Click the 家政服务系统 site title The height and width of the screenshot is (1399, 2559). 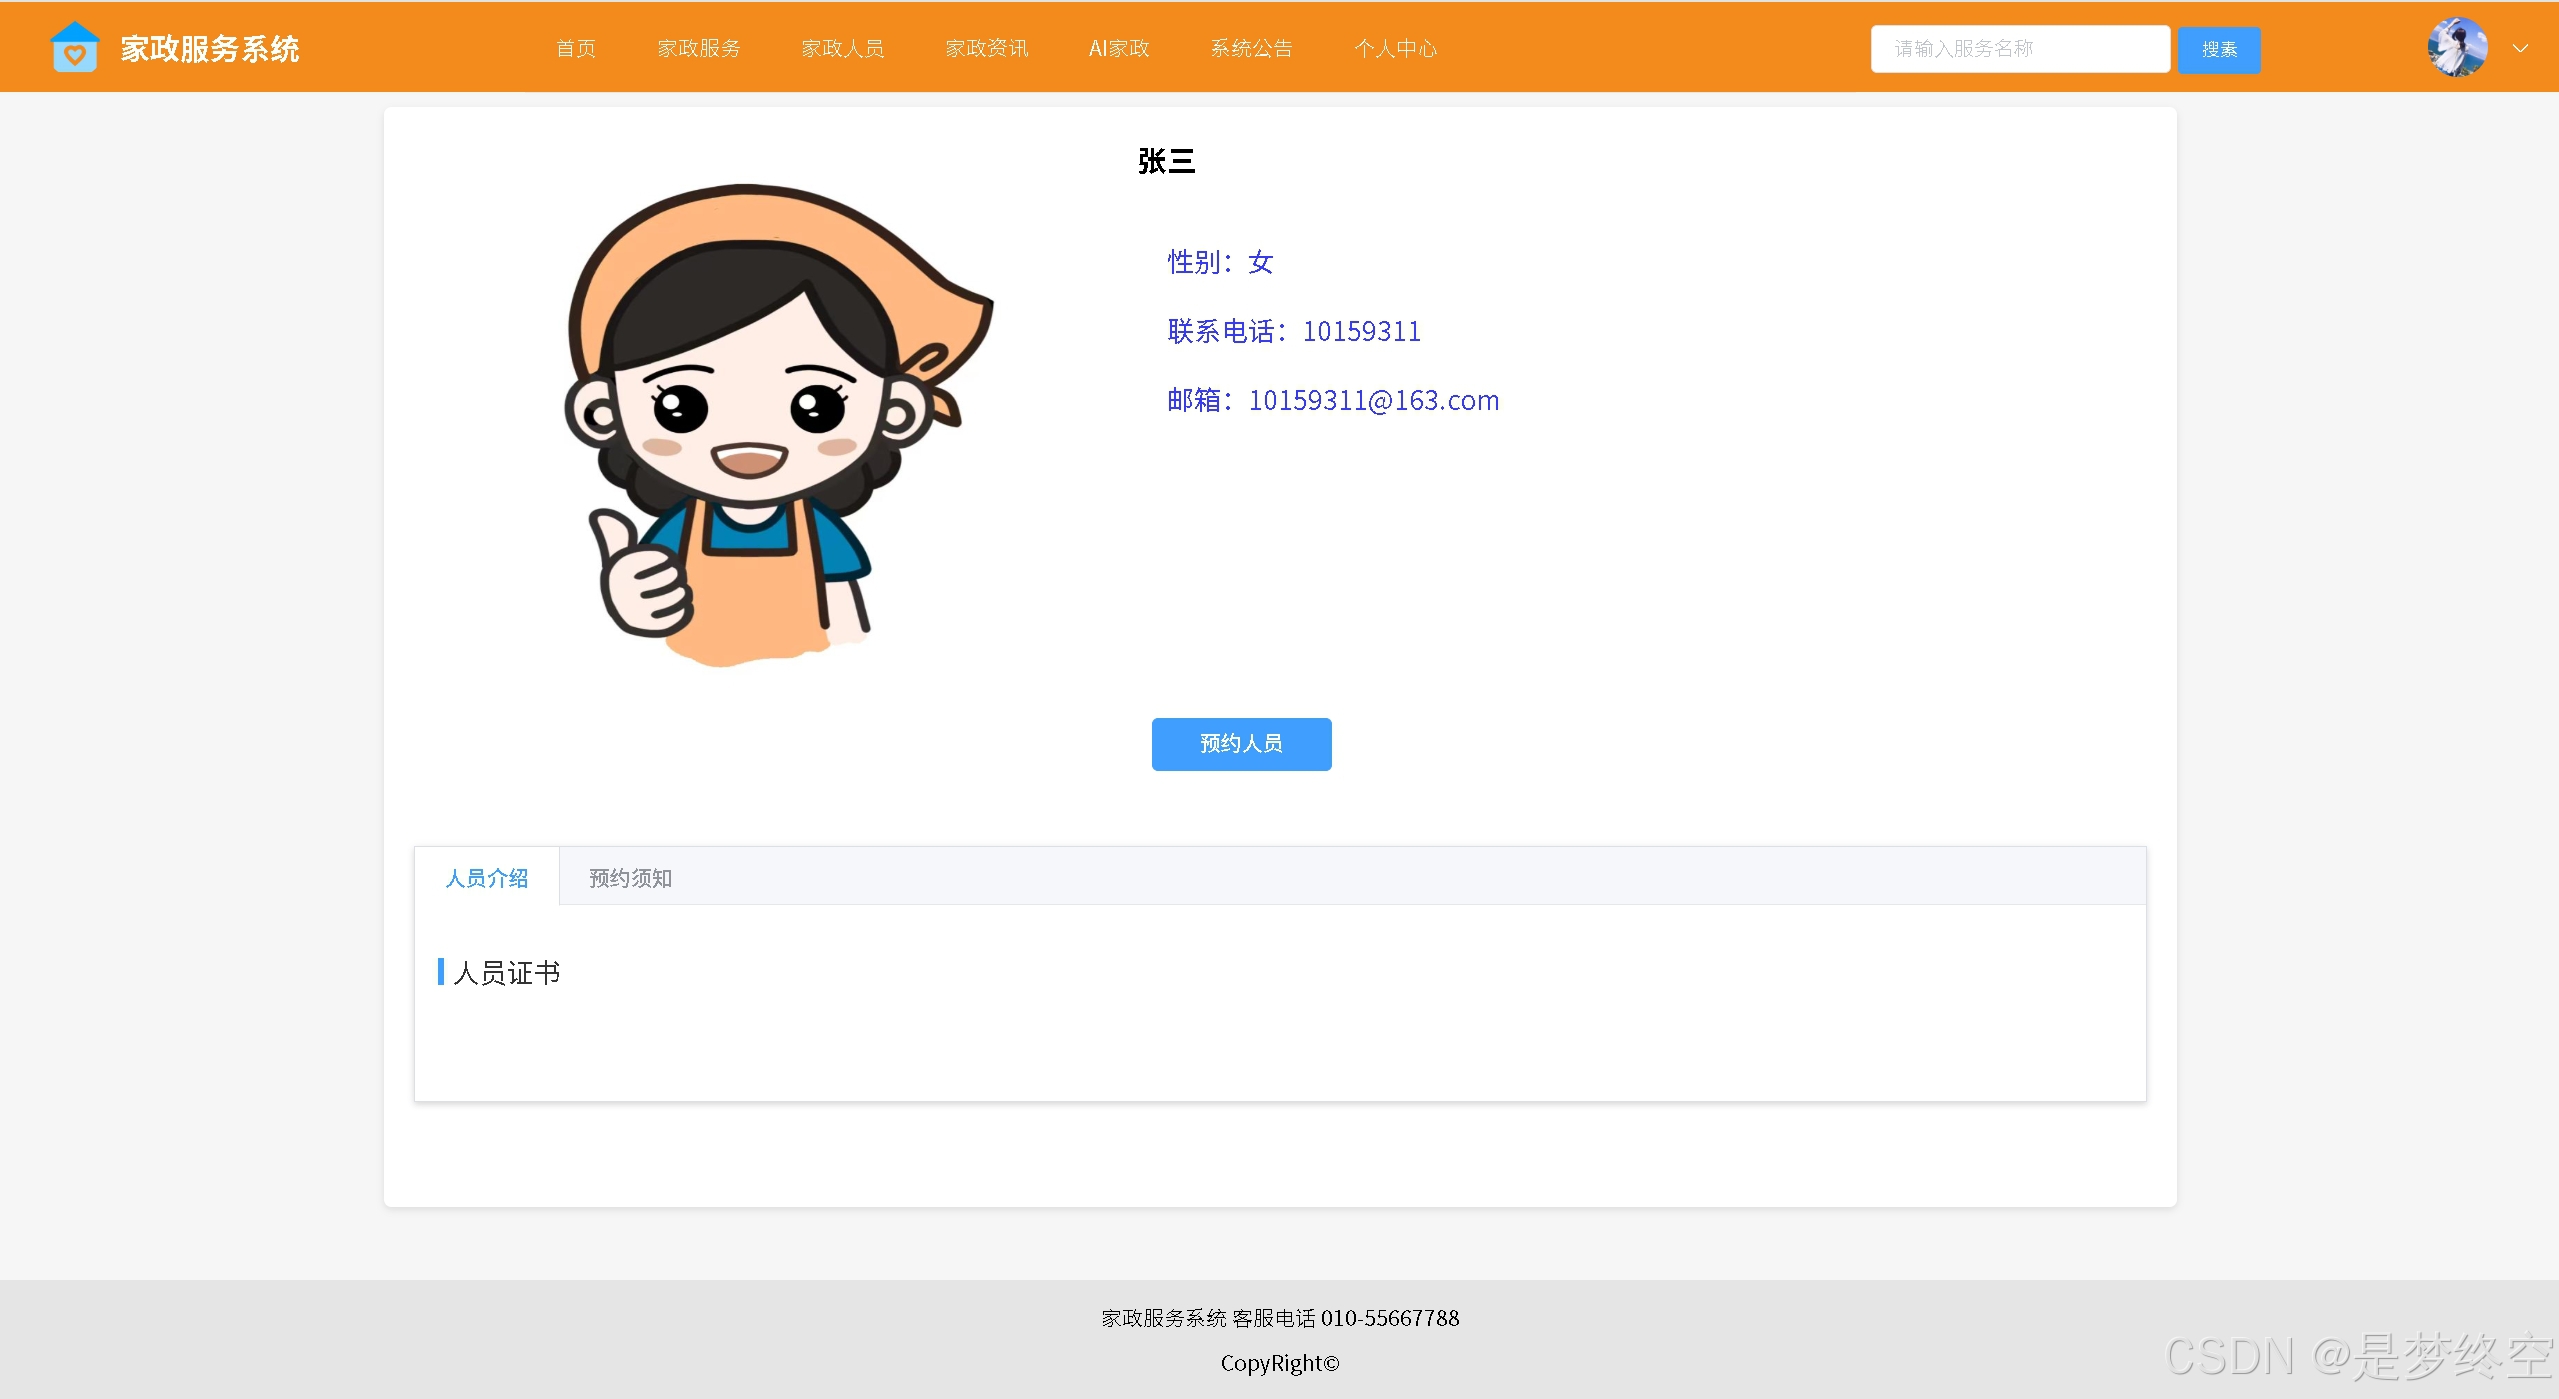pos(210,48)
